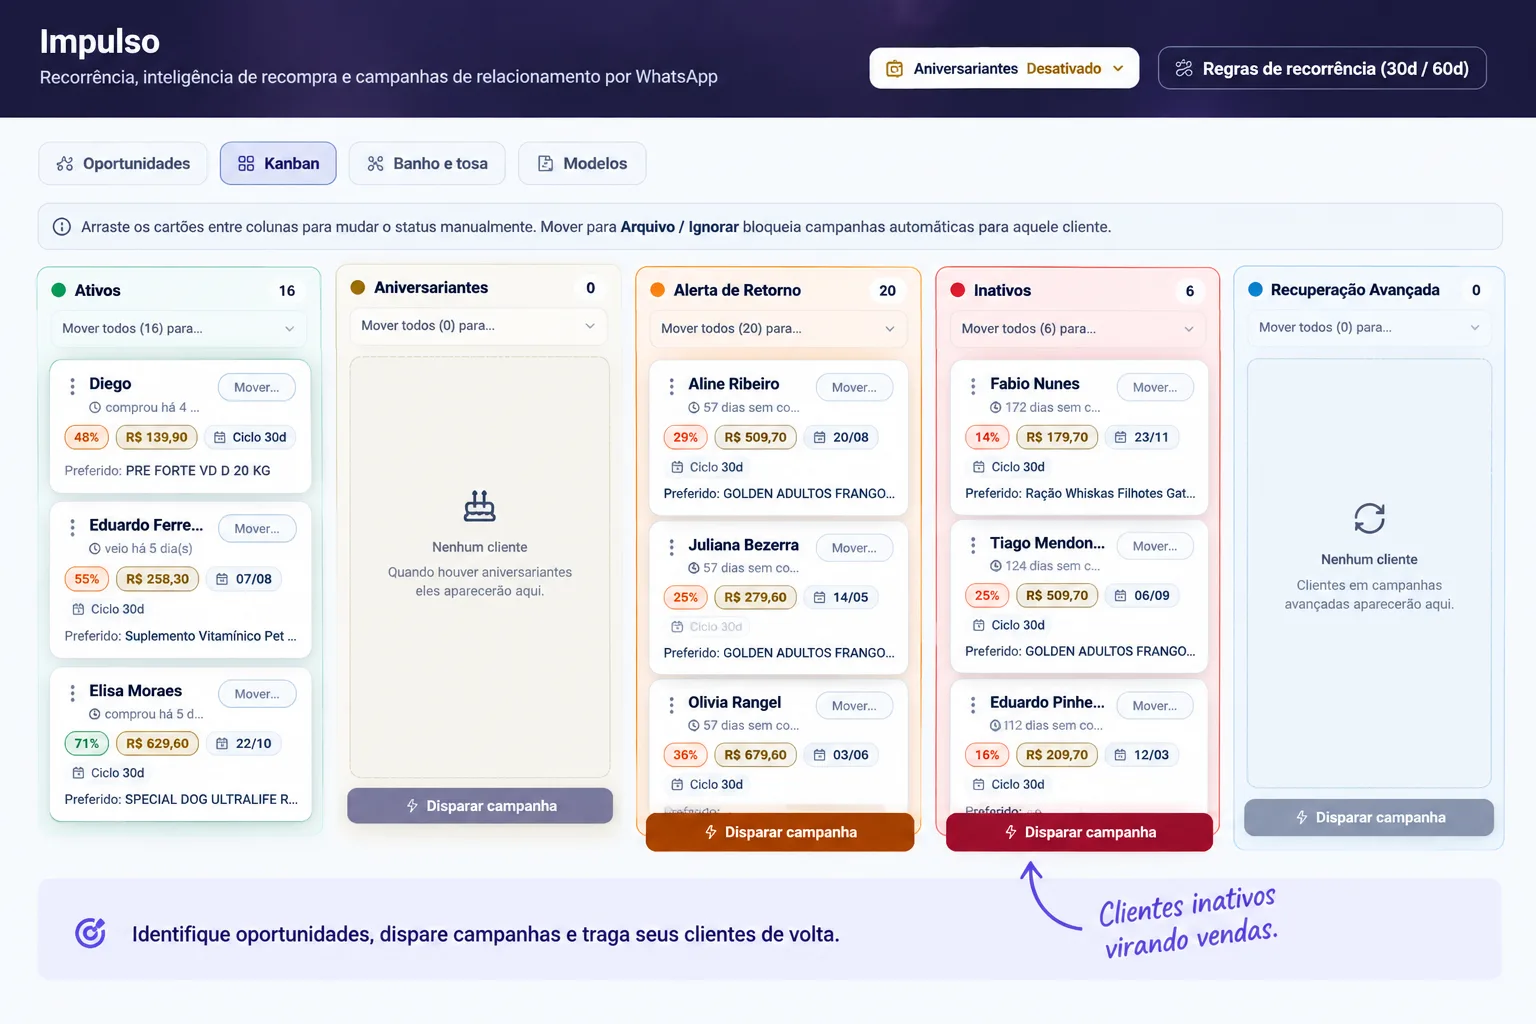1536x1024 pixels.
Task: Click the green dot of the Ativos column
Action: coord(58,290)
